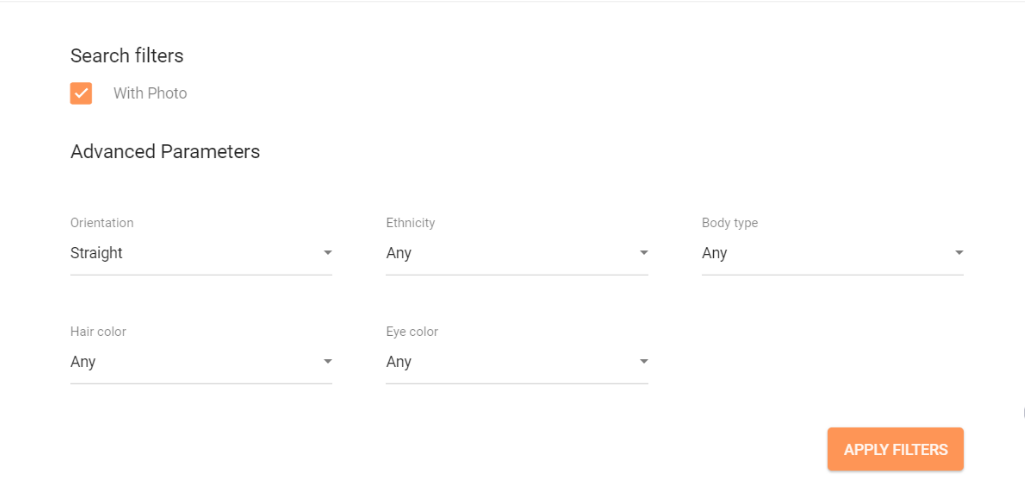
Task: Open the Ethnicity dropdown field
Action: pyautogui.click(x=506, y=253)
